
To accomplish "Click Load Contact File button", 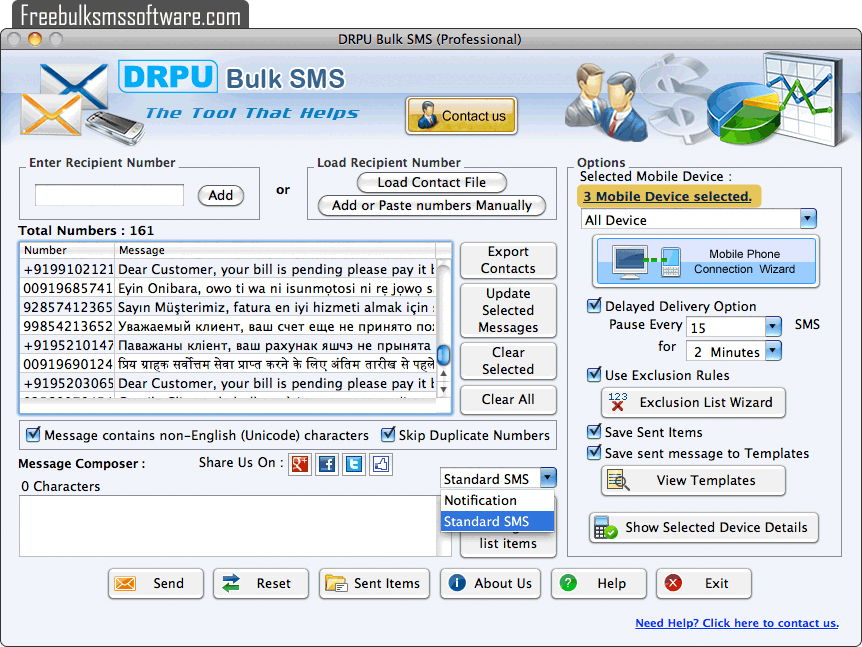I will coord(432,183).
